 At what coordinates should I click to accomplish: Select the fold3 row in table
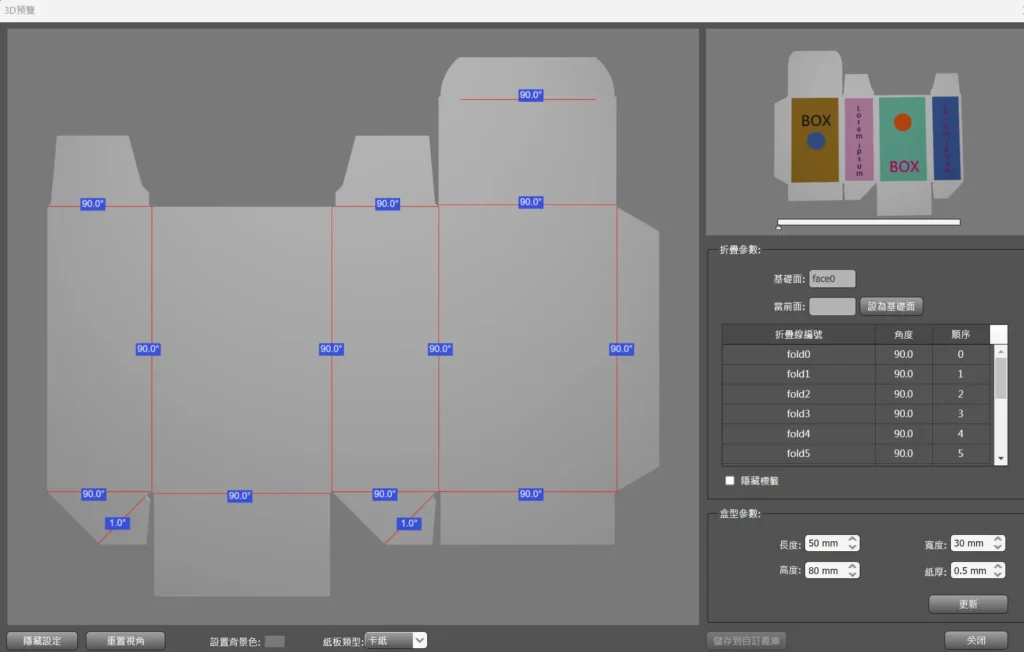[x=798, y=414]
